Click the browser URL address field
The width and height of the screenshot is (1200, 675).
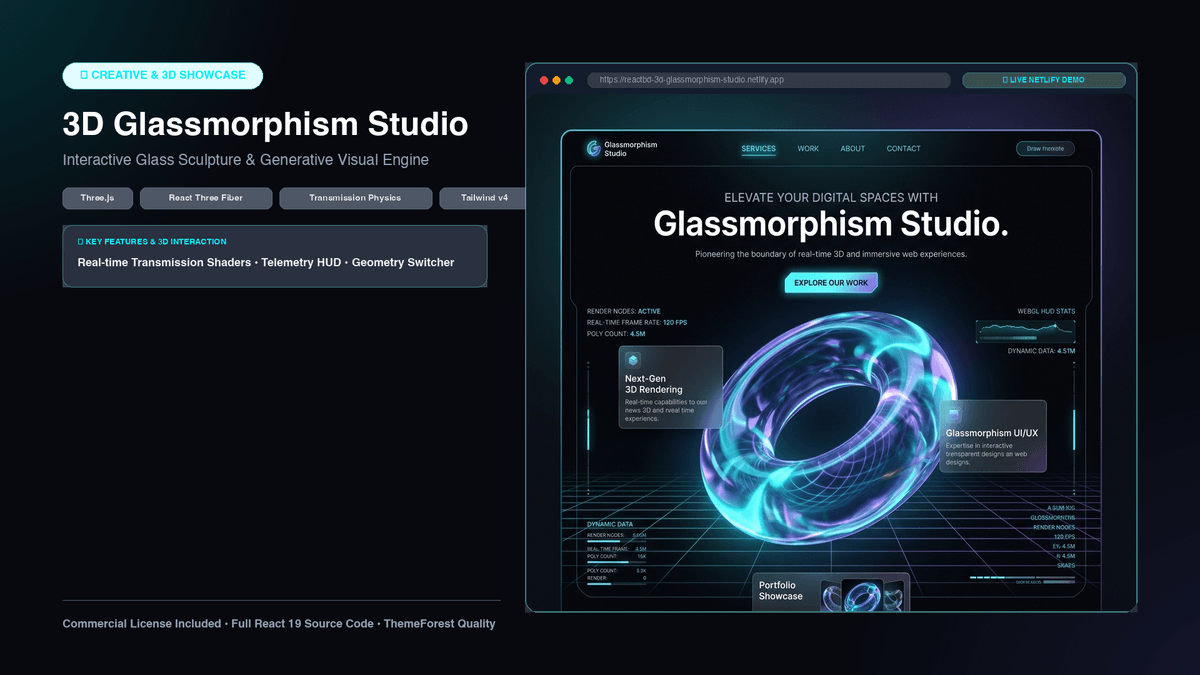(x=767, y=80)
